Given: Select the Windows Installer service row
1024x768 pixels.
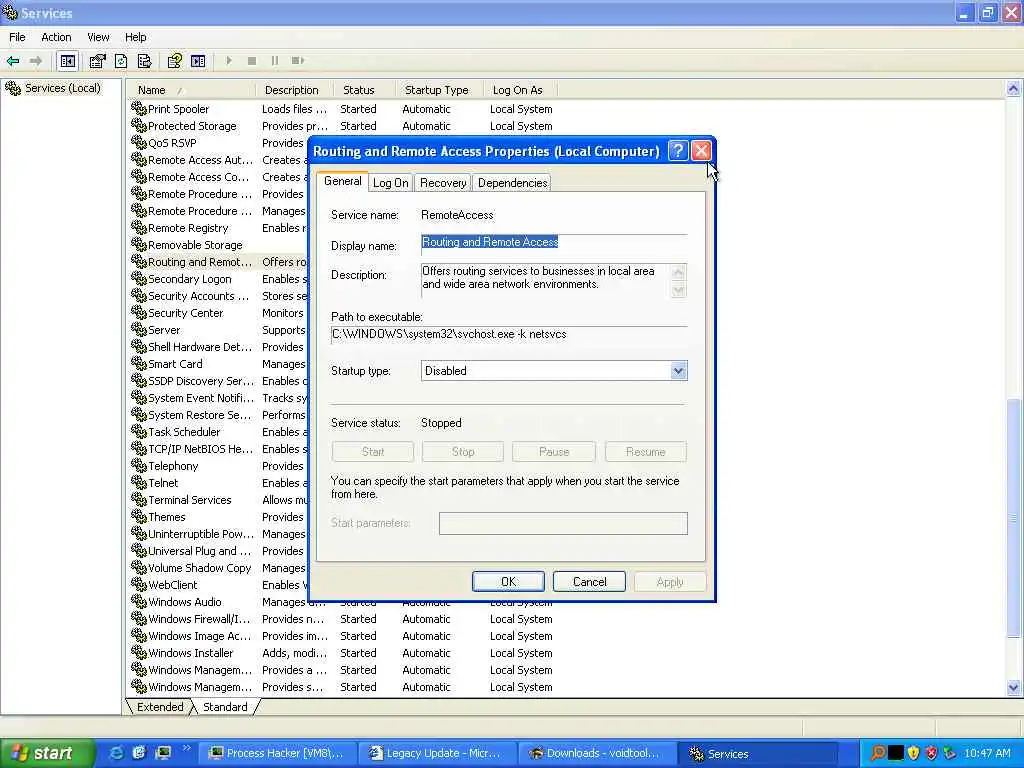Looking at the screenshot, I should 344,652.
